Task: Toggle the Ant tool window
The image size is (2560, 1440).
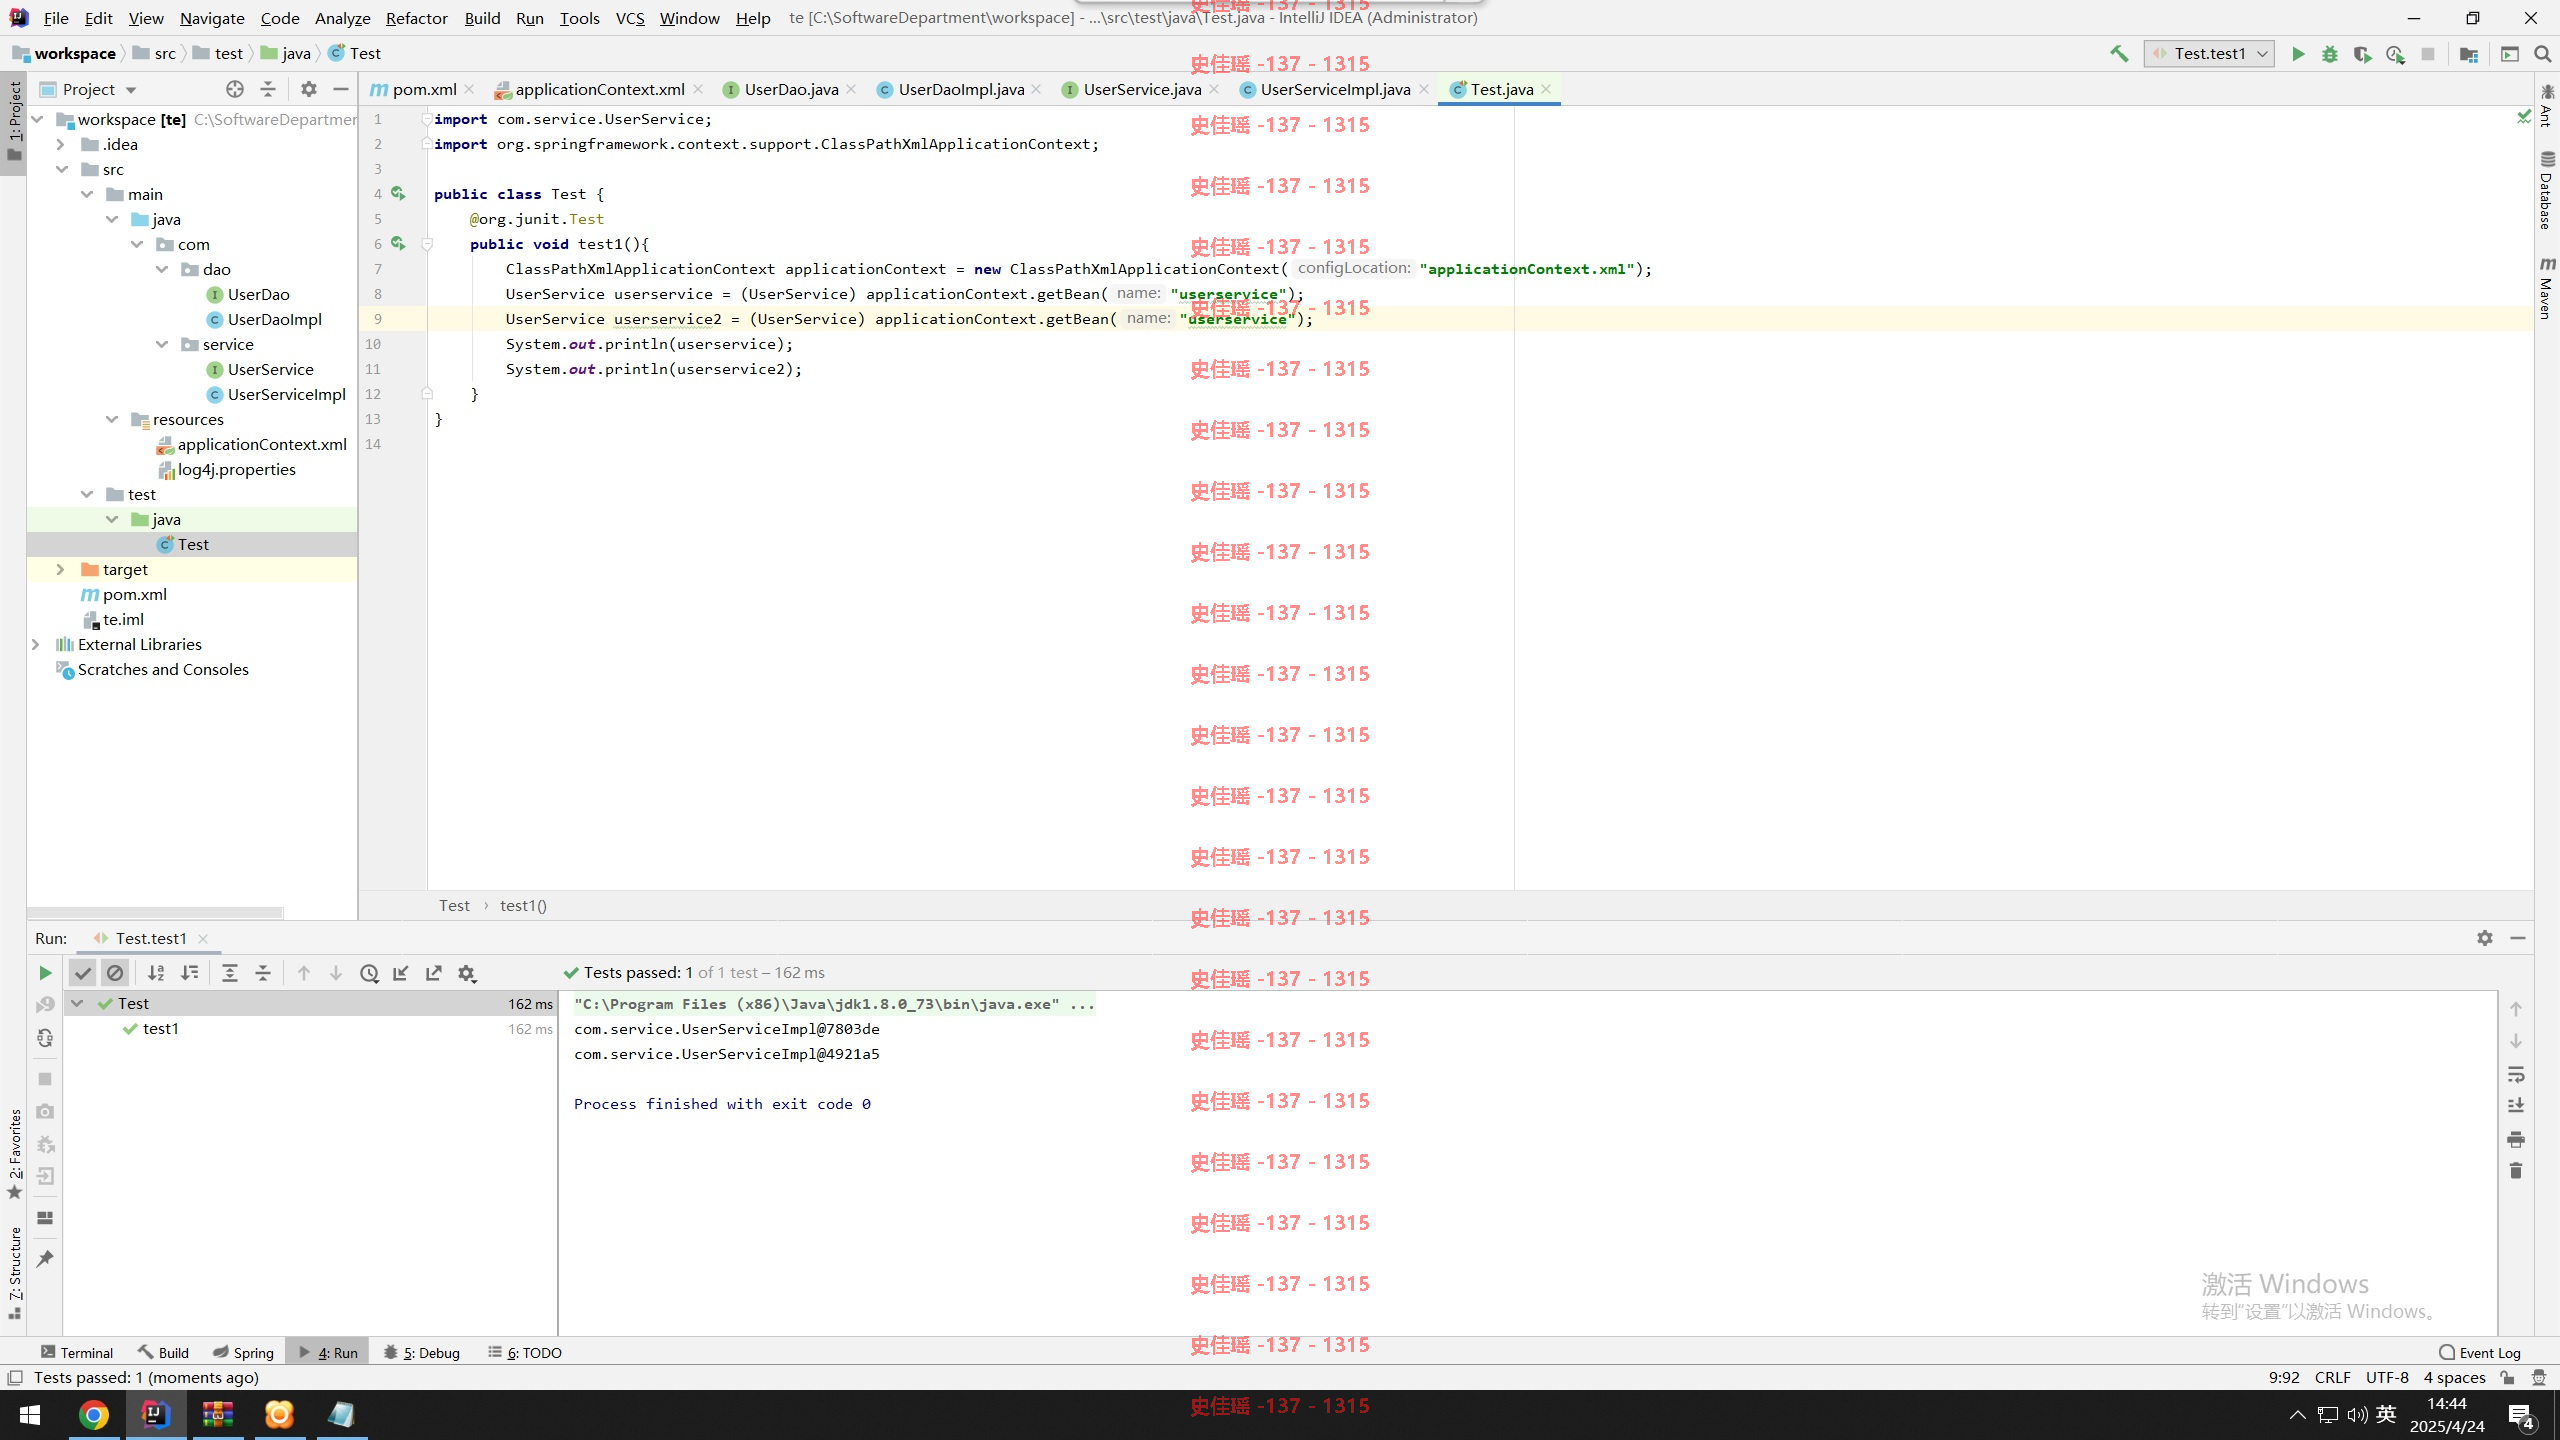Action: 2546,105
